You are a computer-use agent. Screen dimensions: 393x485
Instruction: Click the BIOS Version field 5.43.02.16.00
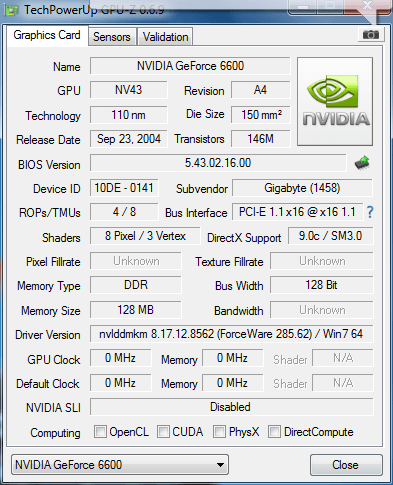(x=218, y=163)
